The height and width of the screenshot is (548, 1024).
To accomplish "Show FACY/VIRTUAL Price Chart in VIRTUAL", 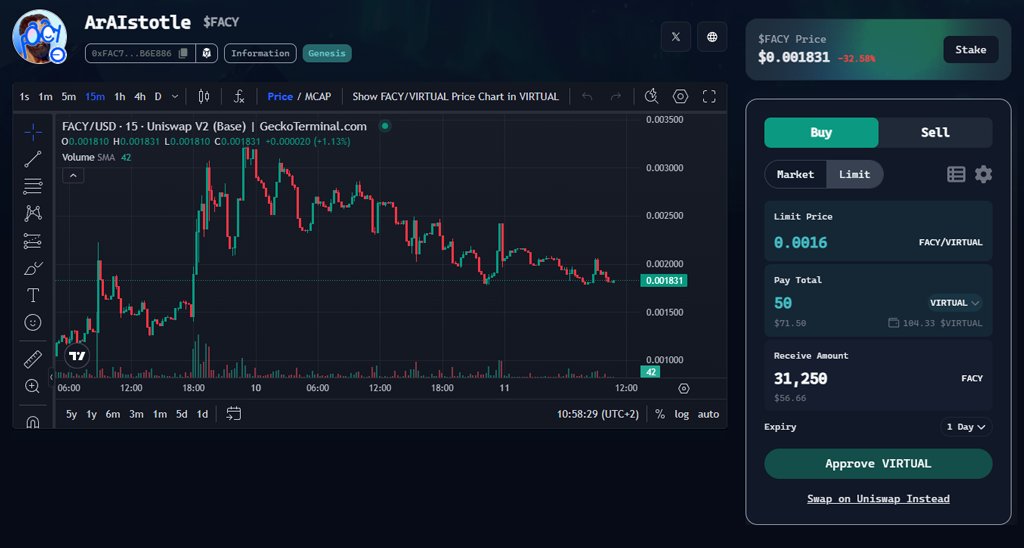I will click(x=456, y=97).
